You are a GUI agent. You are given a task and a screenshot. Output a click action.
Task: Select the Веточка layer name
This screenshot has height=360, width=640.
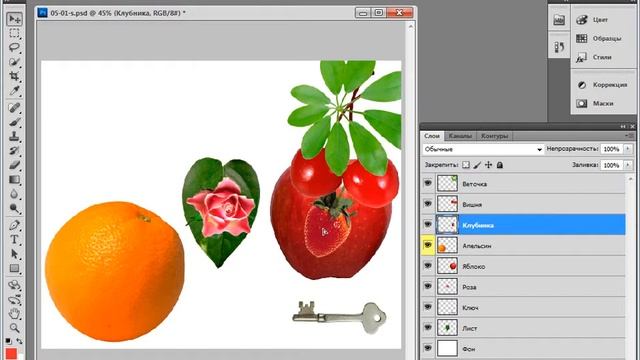pyautogui.click(x=474, y=184)
